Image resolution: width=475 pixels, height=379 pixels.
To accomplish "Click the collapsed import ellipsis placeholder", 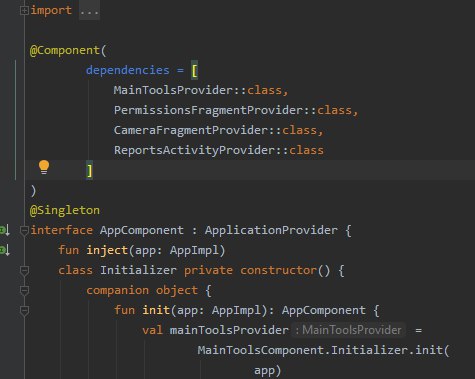I will tap(89, 11).
